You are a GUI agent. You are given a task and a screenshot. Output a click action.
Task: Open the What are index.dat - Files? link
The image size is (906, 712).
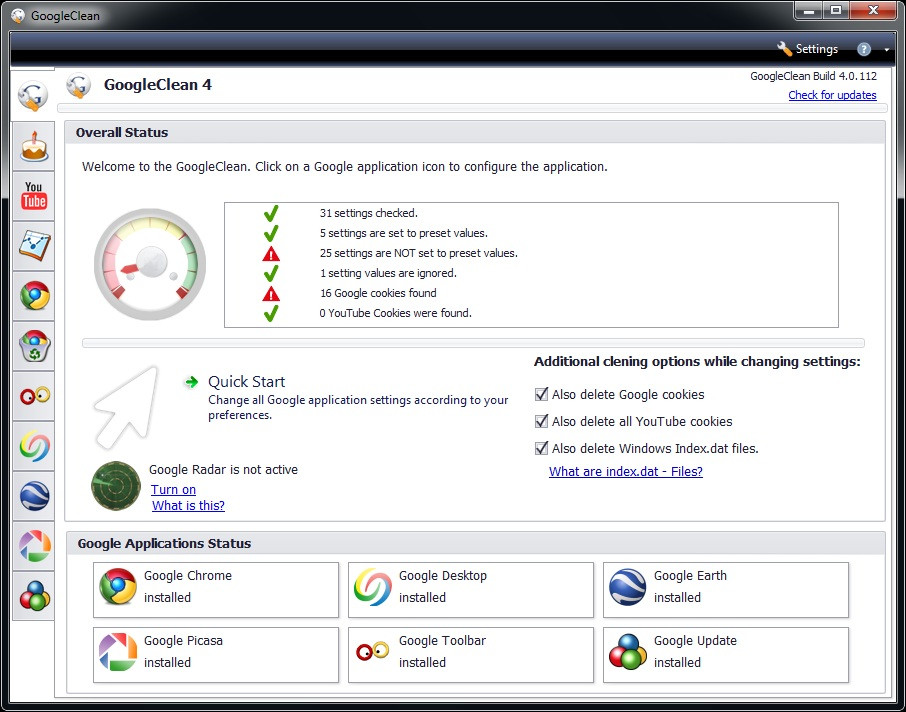(626, 472)
